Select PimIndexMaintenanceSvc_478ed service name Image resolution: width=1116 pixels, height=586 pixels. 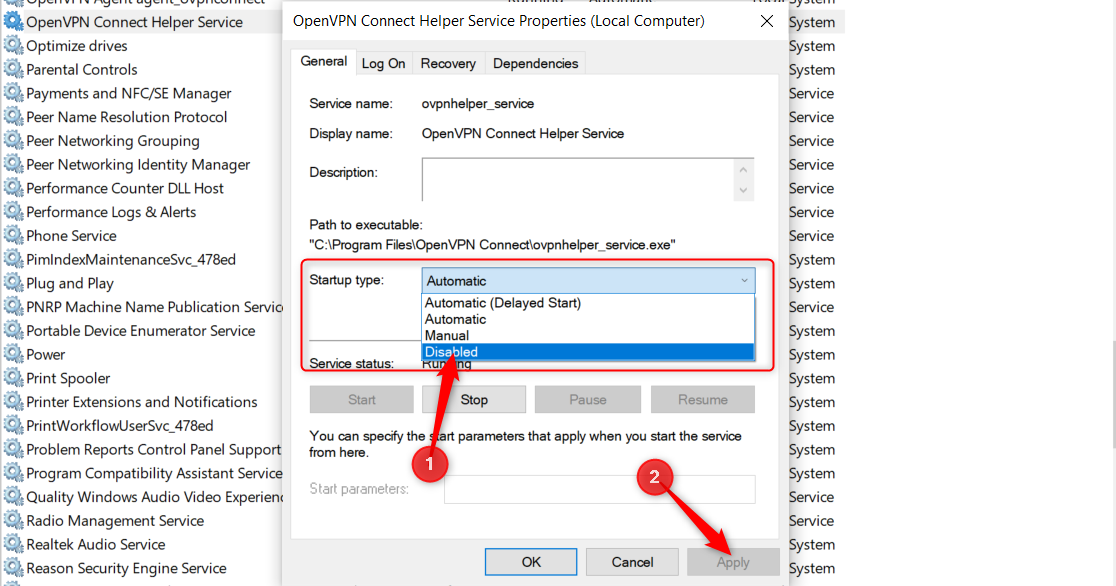click(x=131, y=259)
